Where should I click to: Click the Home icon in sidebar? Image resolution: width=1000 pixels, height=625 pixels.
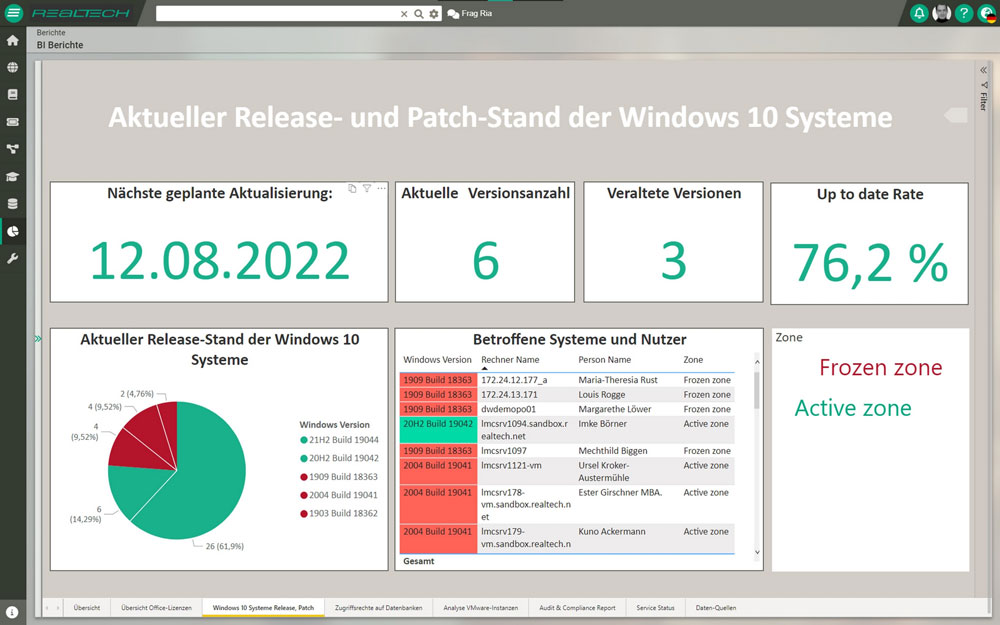pyautogui.click(x=13, y=41)
